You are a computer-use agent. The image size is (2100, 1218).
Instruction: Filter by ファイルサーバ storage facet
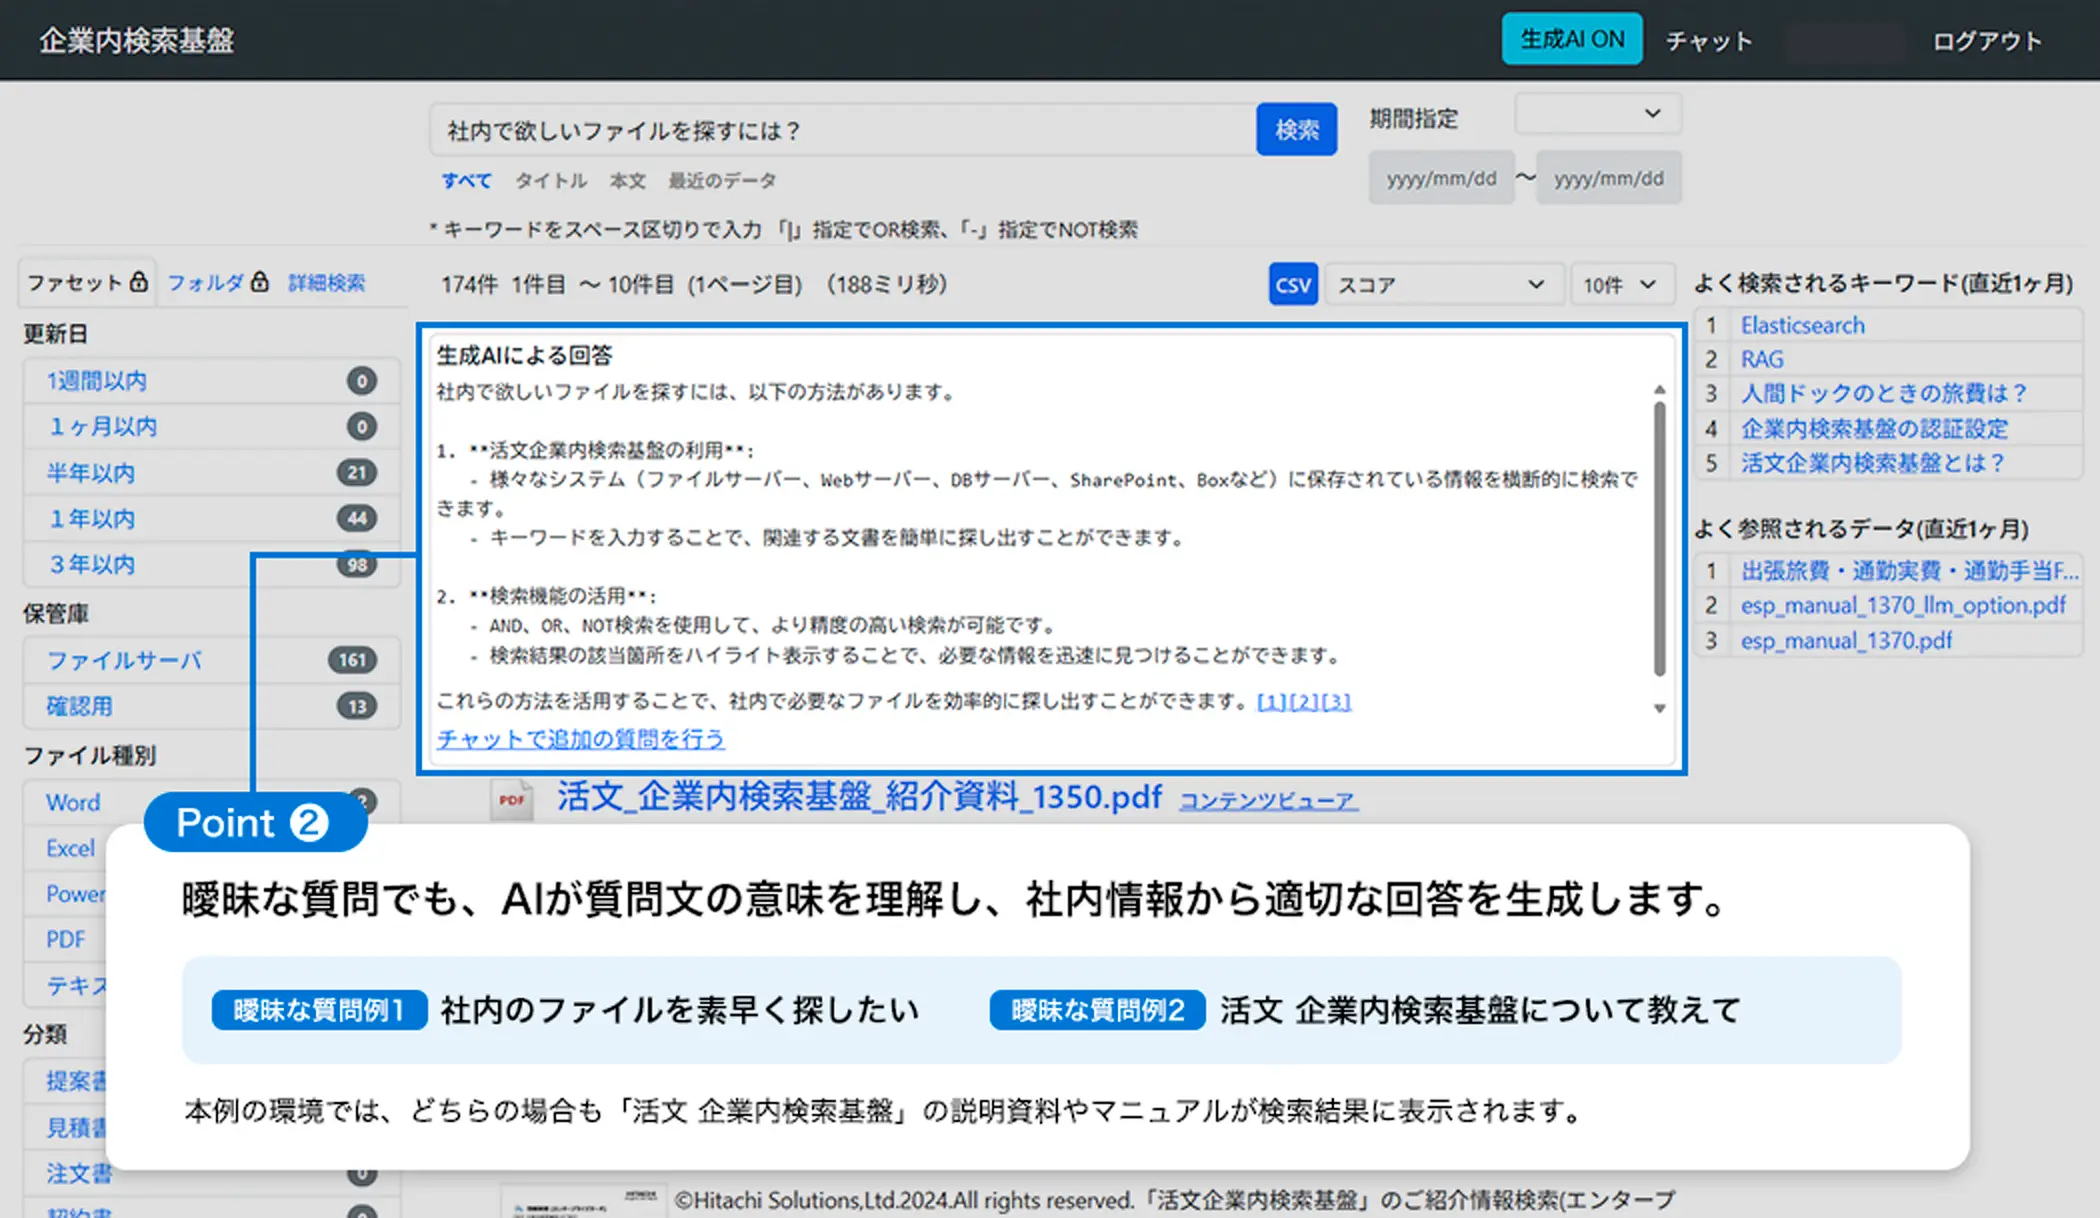[x=124, y=660]
